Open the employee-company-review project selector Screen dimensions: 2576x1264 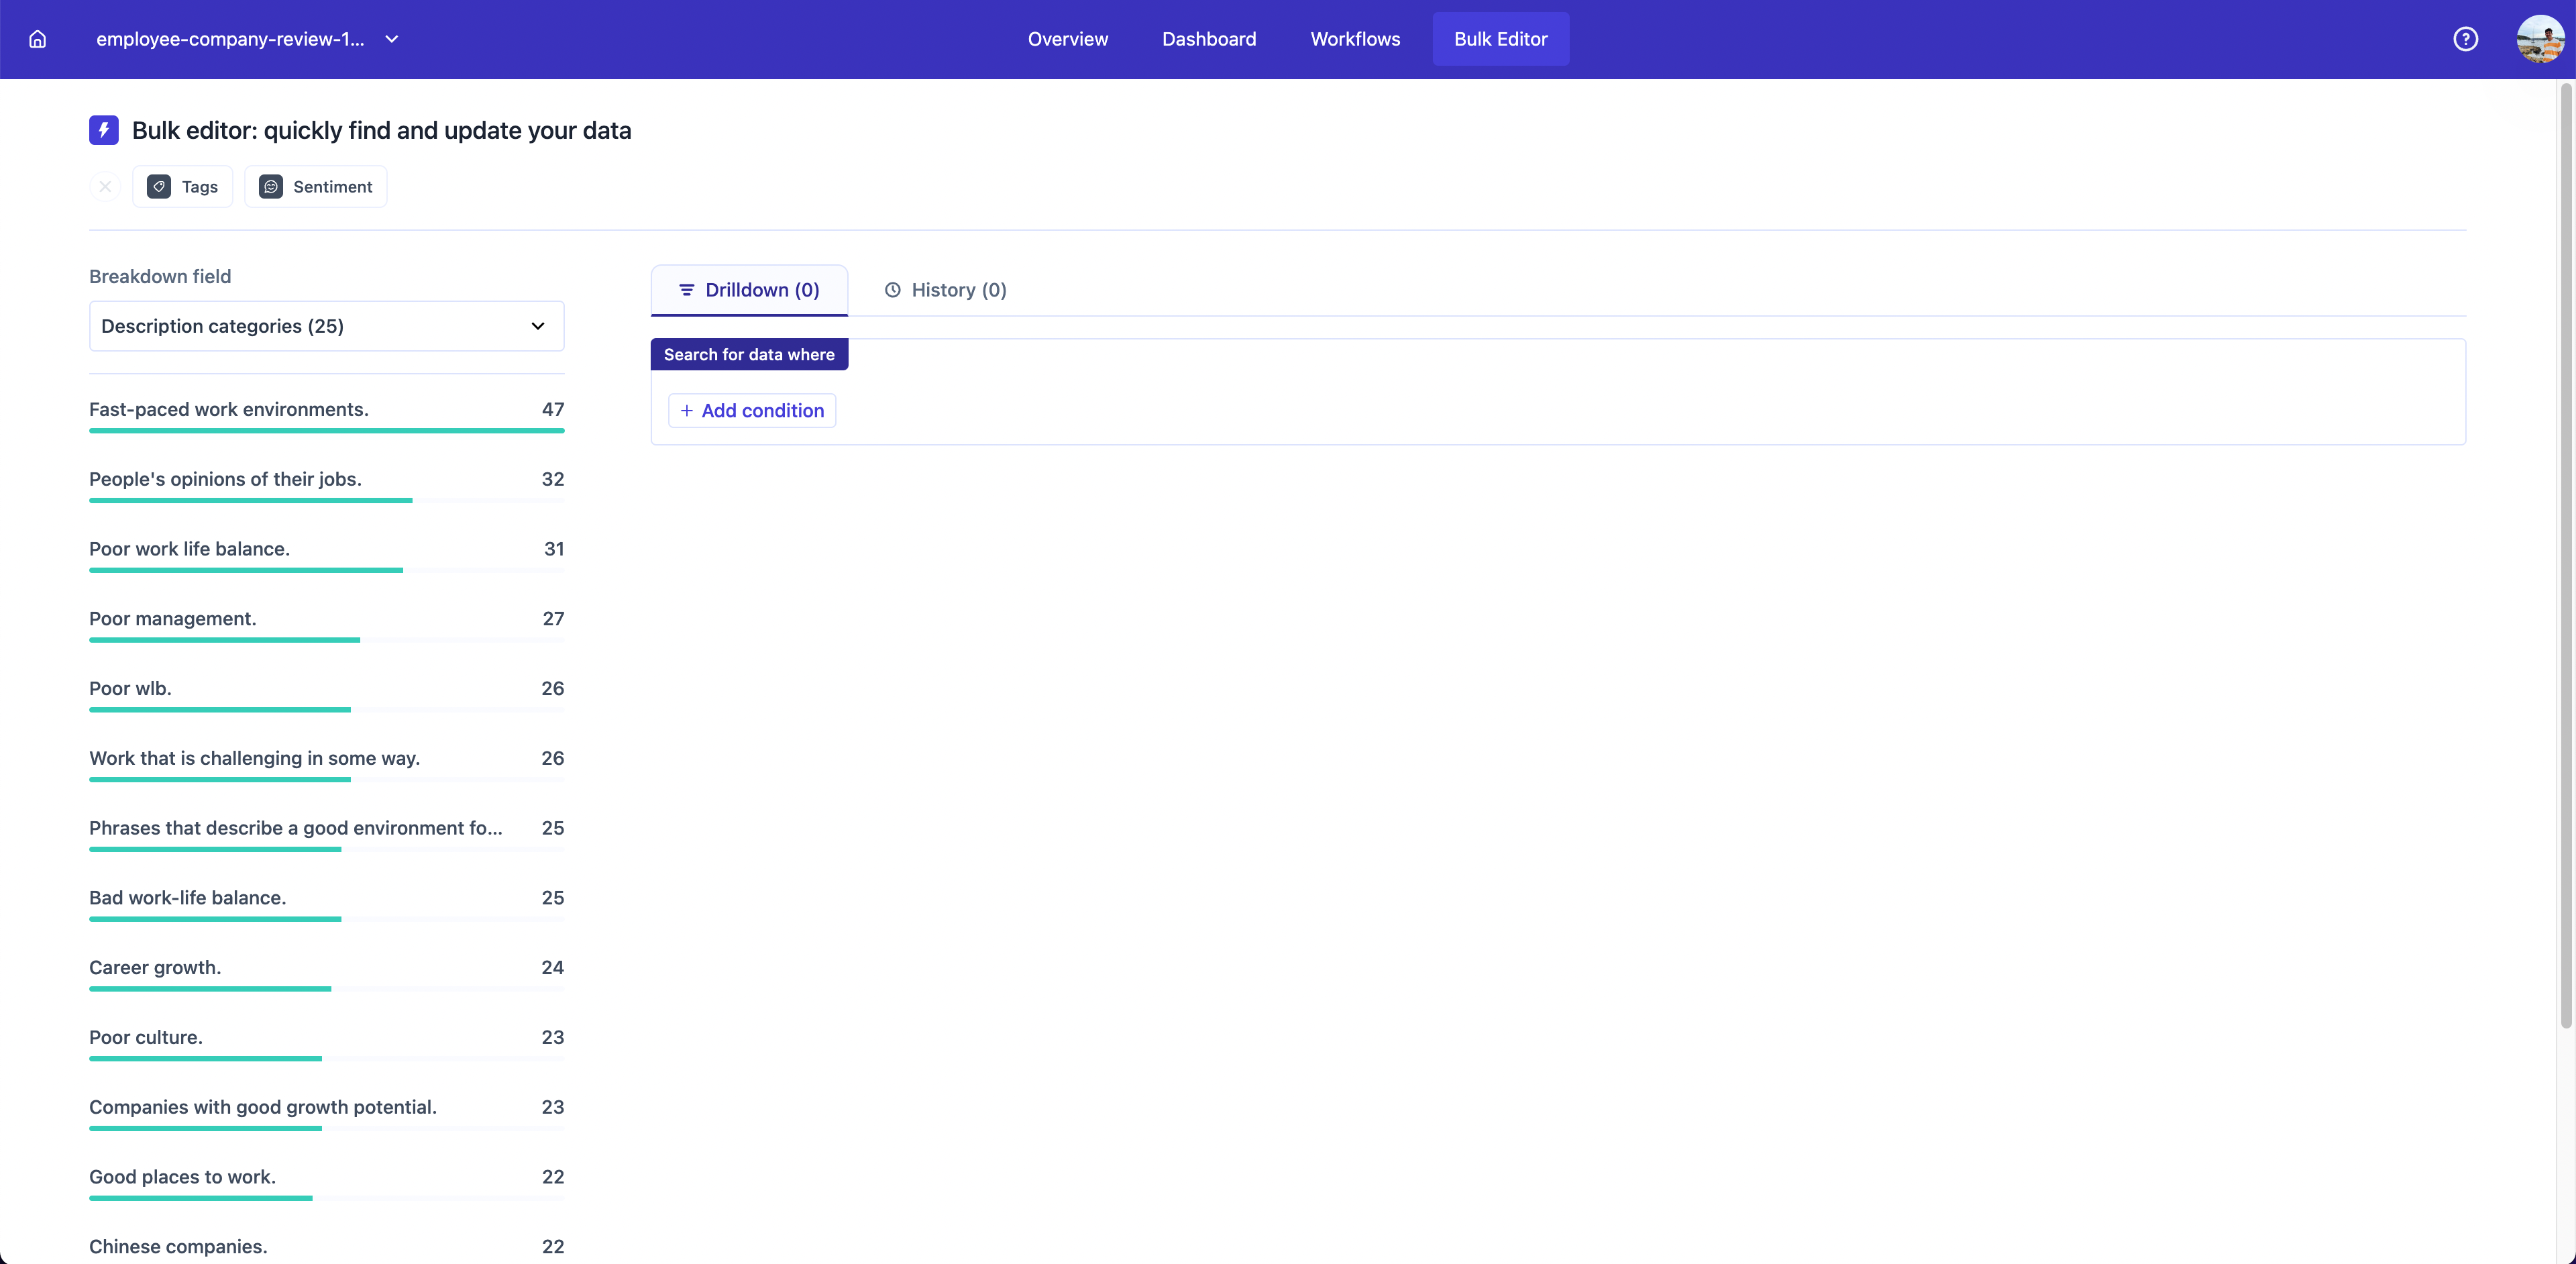pyautogui.click(x=230, y=39)
